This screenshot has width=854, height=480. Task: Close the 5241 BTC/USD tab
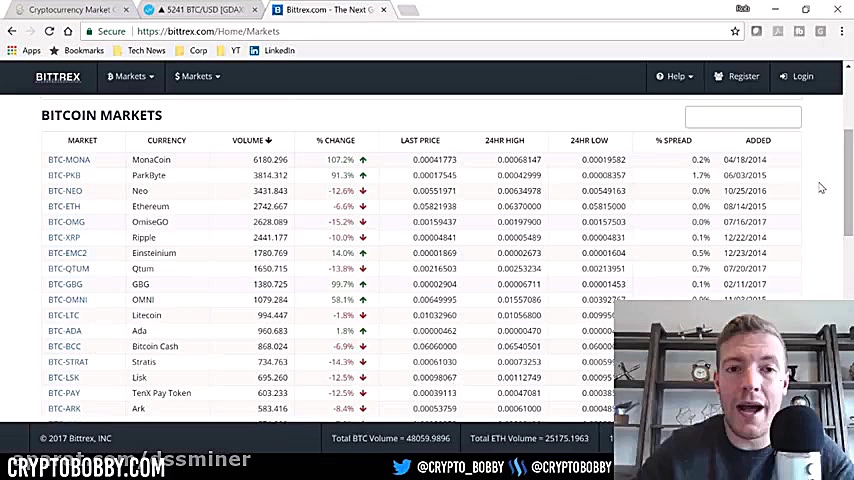point(254,10)
